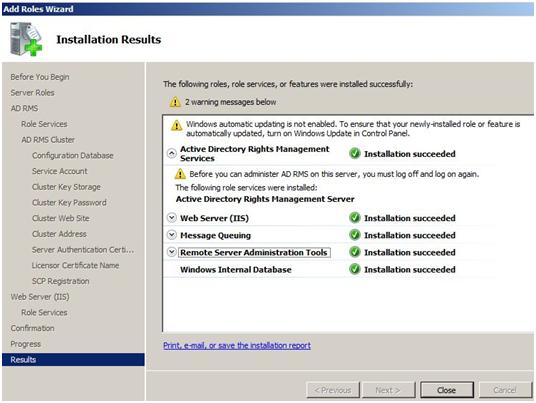This screenshot has height=403, width=536.
Task: Open Role Services under Web Server (IIS)
Action: click(44, 312)
